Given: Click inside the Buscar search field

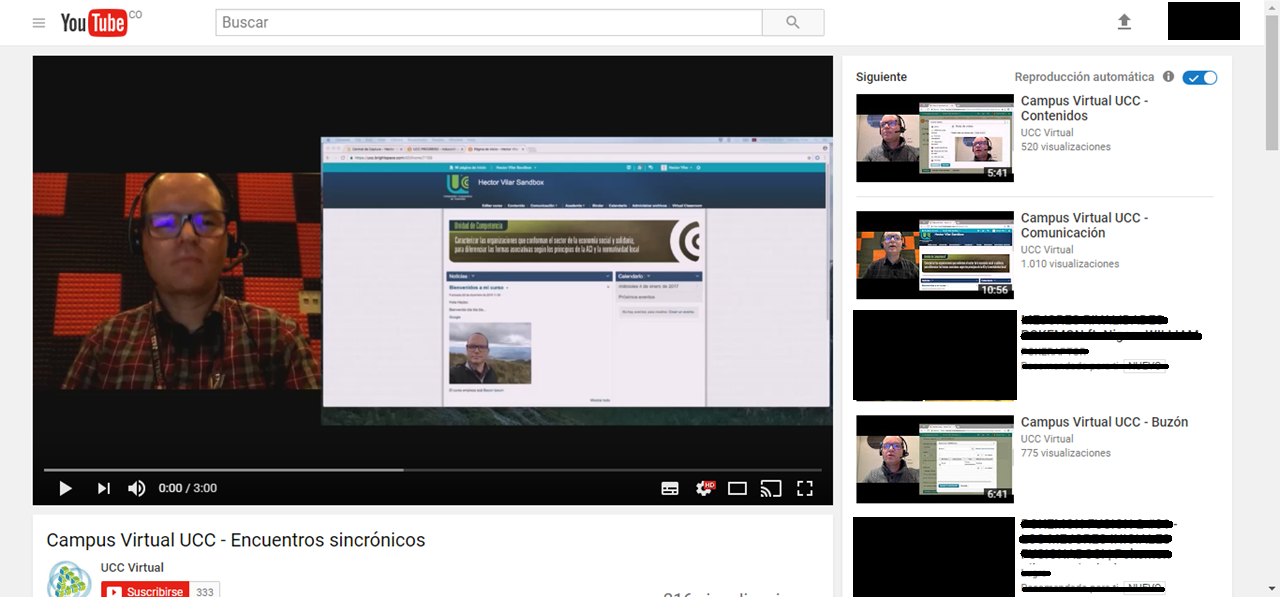Looking at the screenshot, I should point(488,21).
